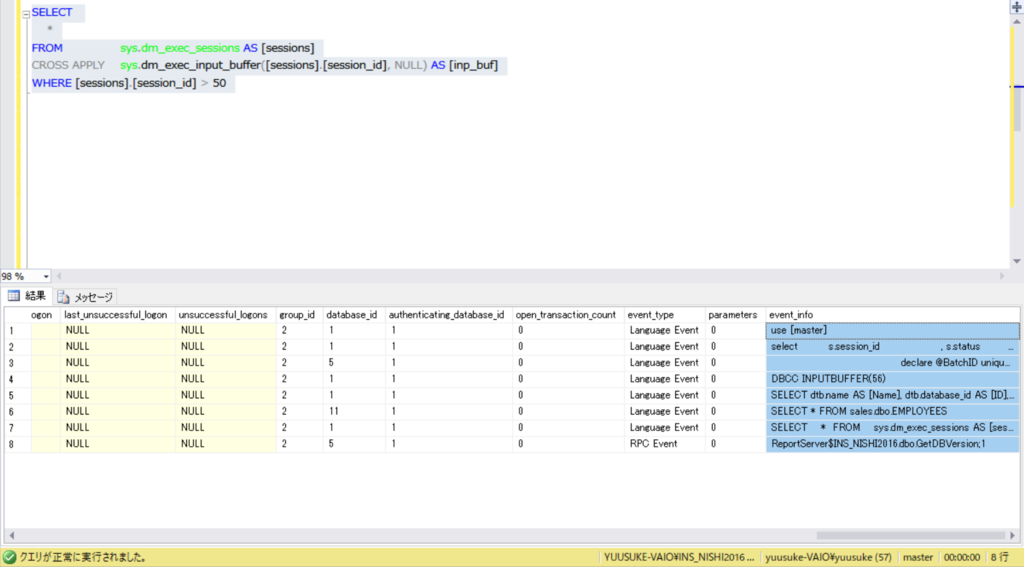1024x567 pixels.
Task: Select the group_id column header
Action: pyautogui.click(x=298, y=315)
